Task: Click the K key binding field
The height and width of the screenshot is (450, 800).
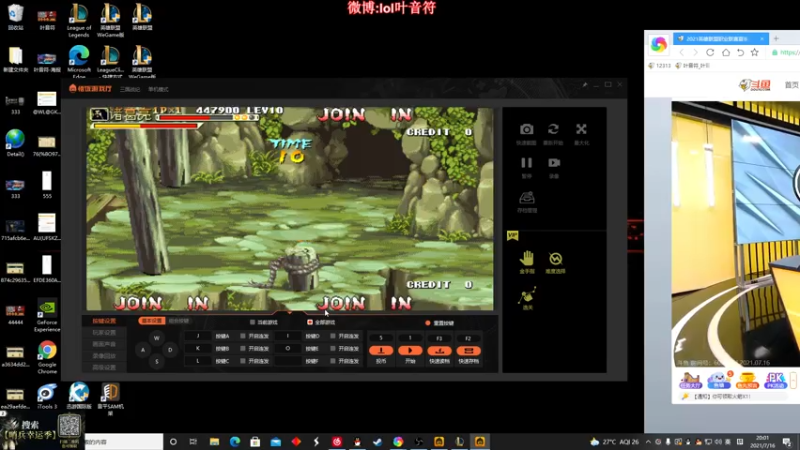Action: pyautogui.click(x=198, y=348)
